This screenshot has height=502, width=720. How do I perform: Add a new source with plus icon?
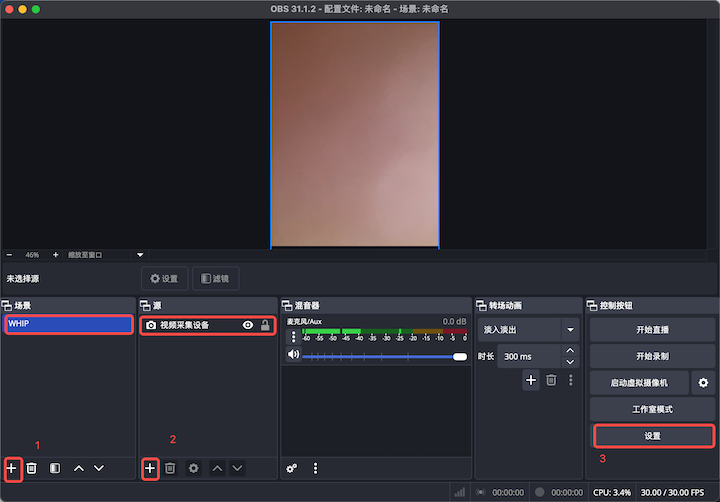pyautogui.click(x=150, y=468)
